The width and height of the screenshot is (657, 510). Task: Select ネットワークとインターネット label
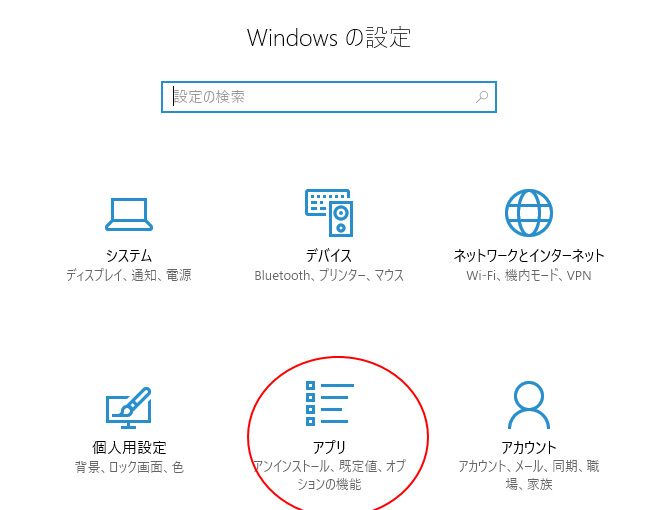pos(529,255)
